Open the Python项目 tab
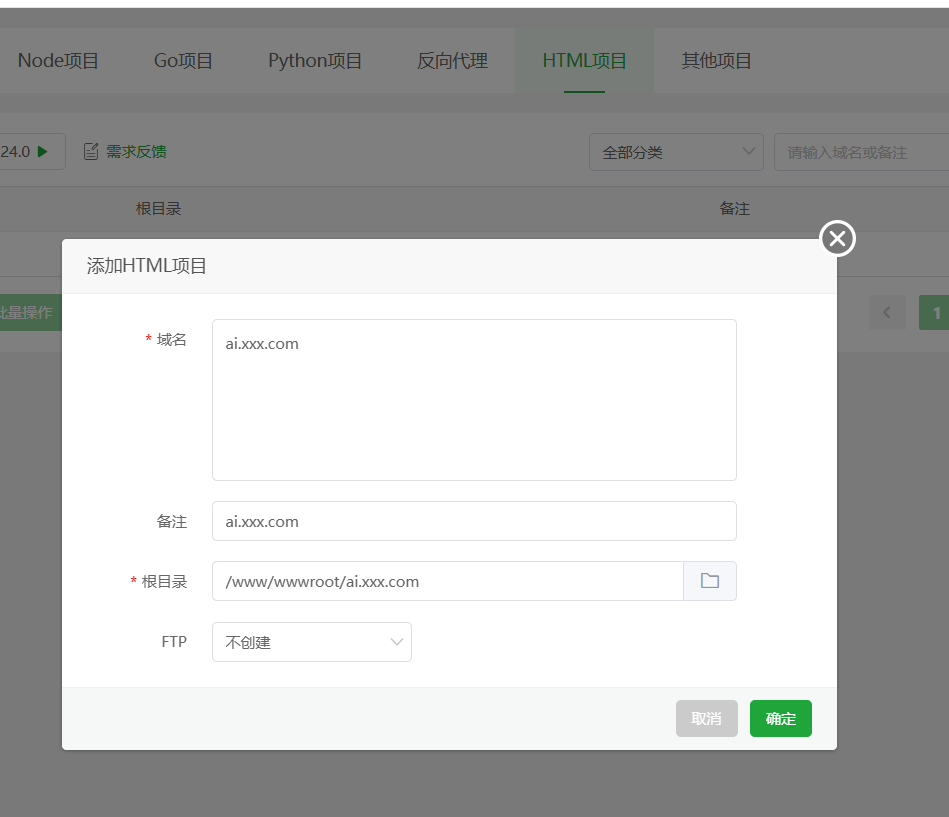 click(x=315, y=60)
